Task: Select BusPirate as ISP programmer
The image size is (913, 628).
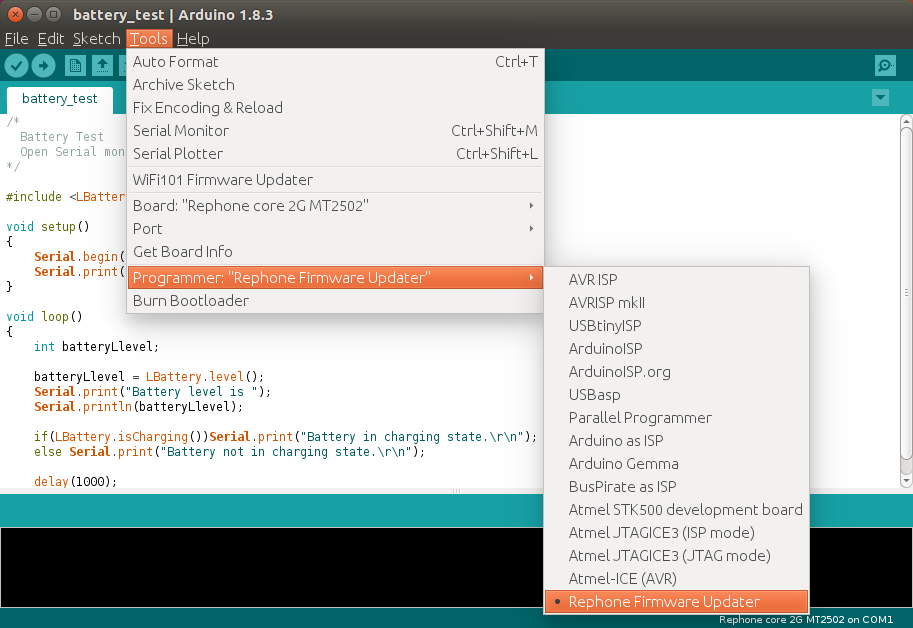Action: coord(677,487)
